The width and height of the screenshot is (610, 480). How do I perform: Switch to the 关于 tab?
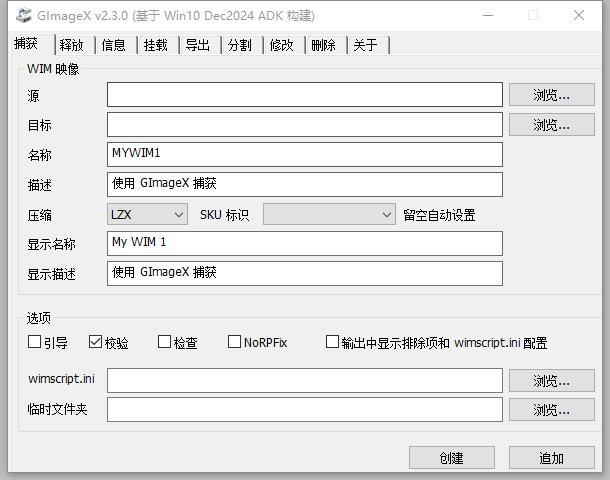[x=366, y=45]
